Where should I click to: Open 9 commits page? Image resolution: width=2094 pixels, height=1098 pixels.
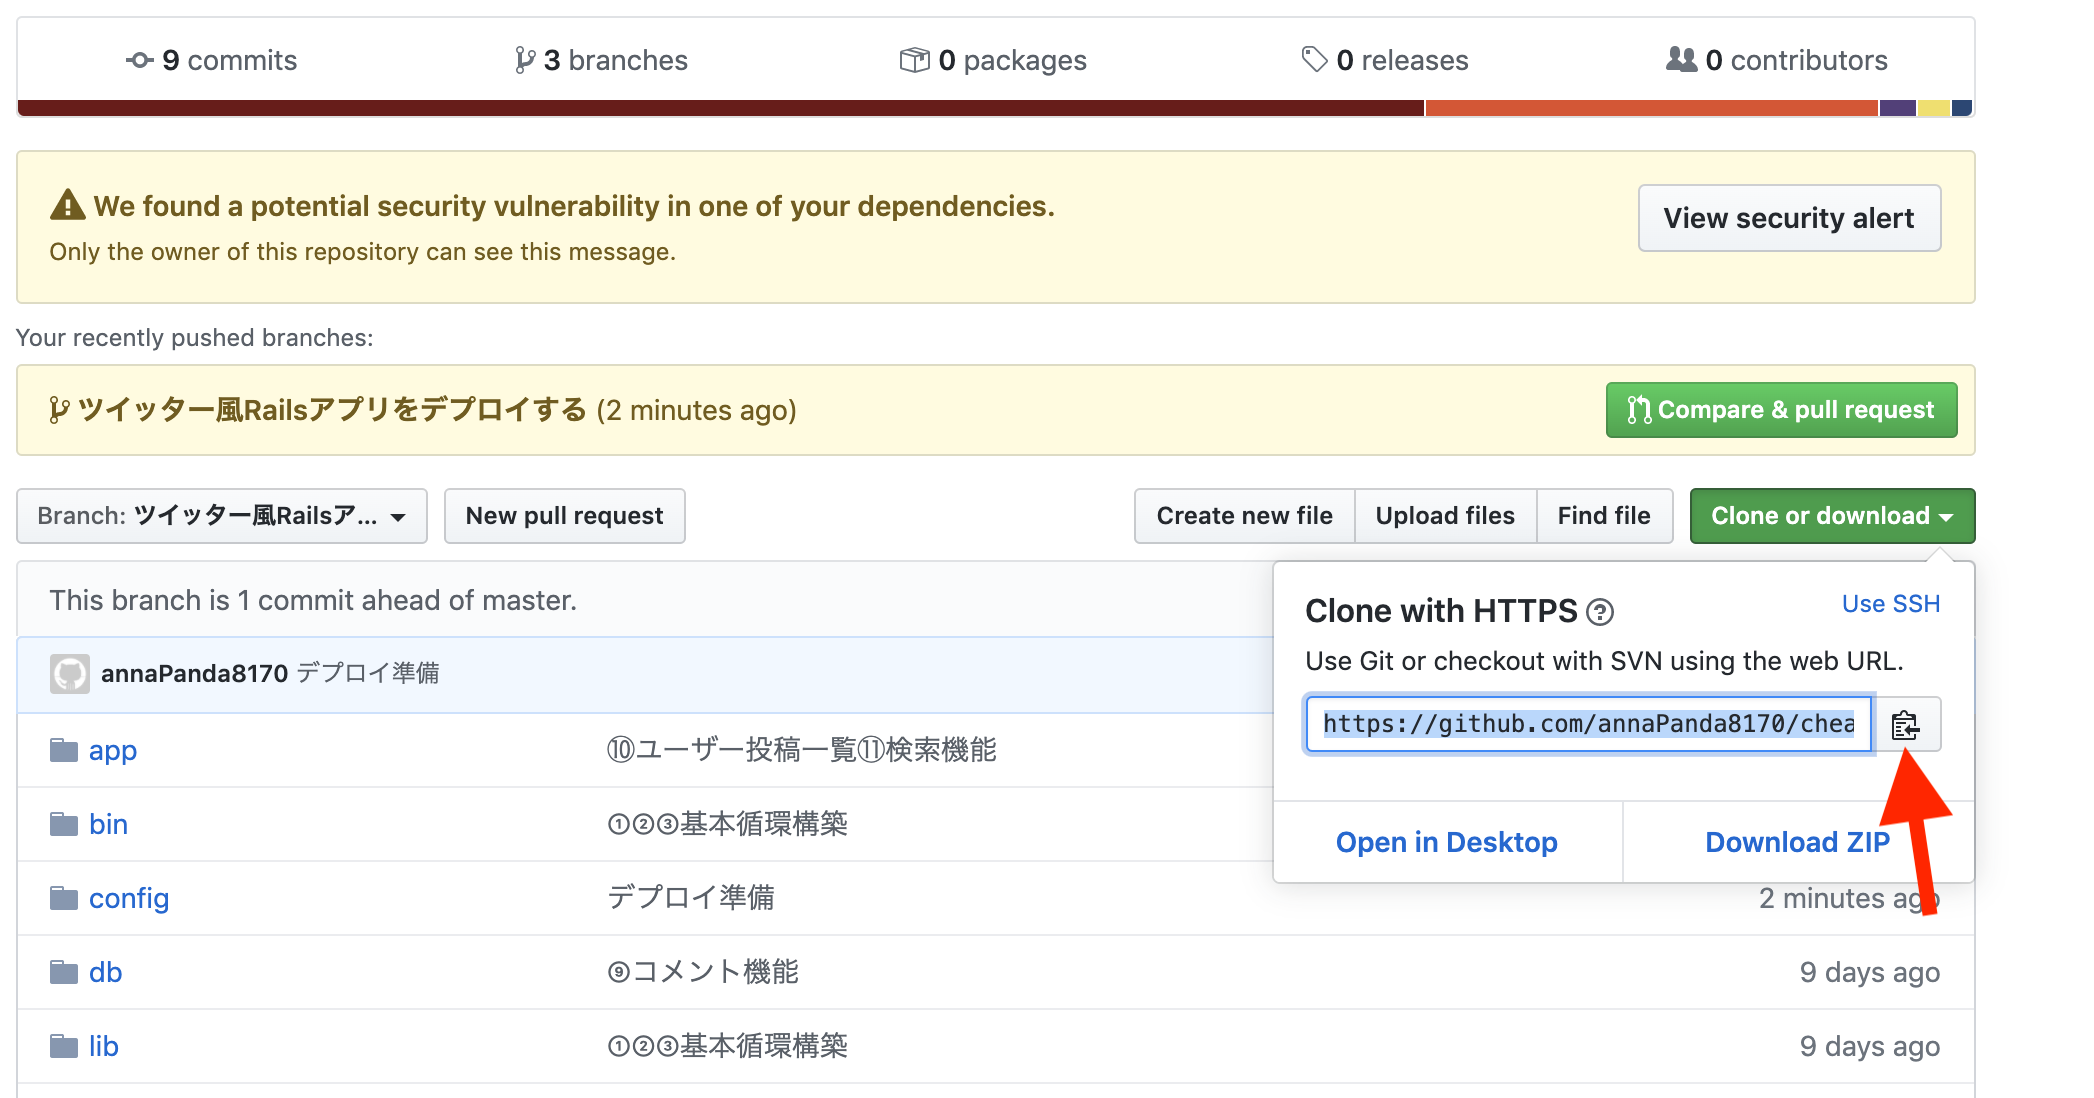[x=212, y=61]
